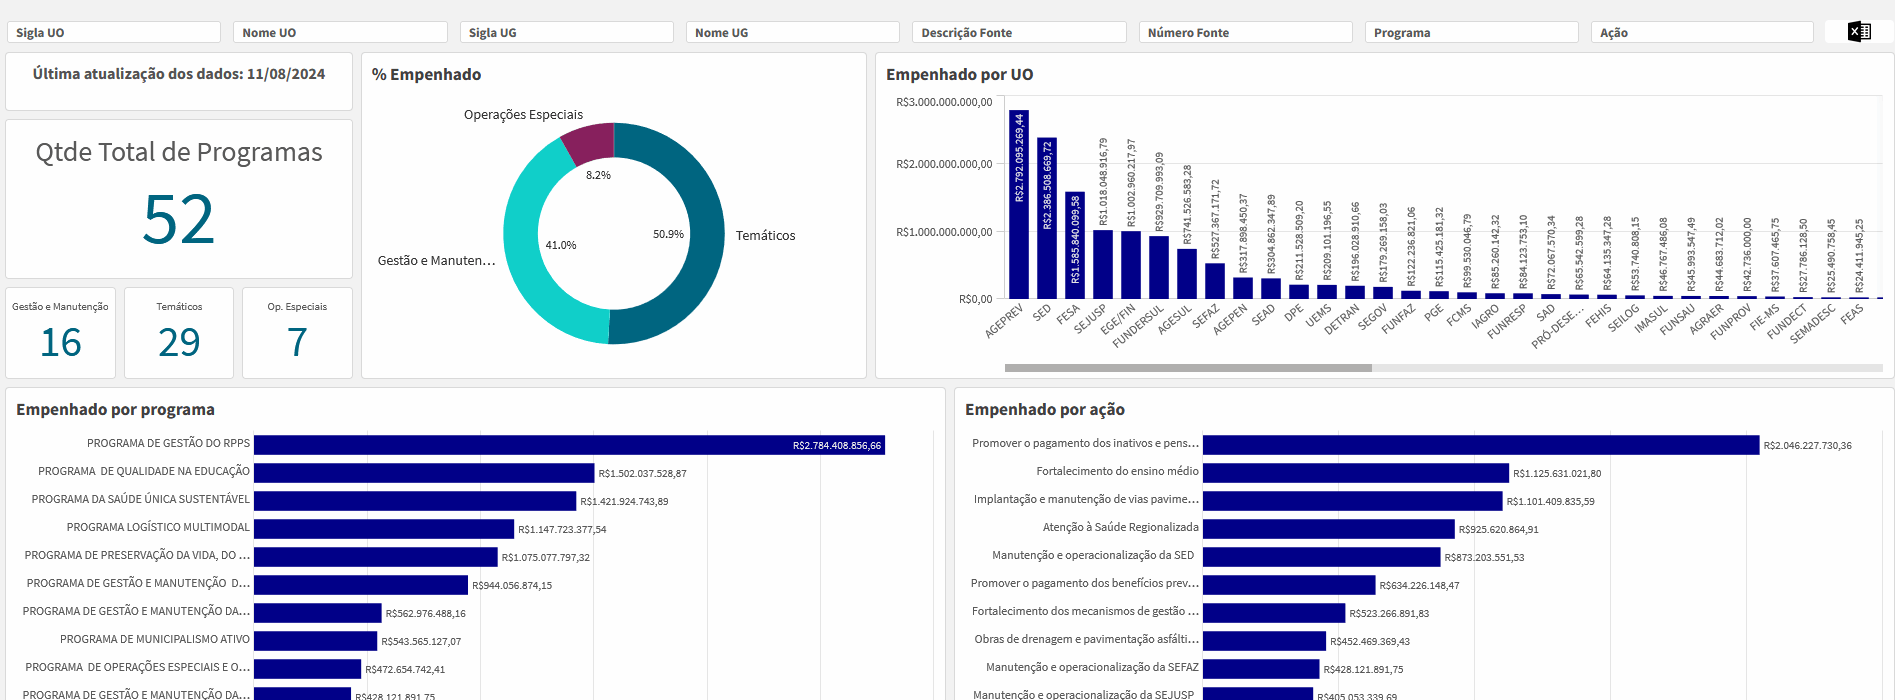
Task: Select the Operações Especiais donut slice
Action: 590,142
